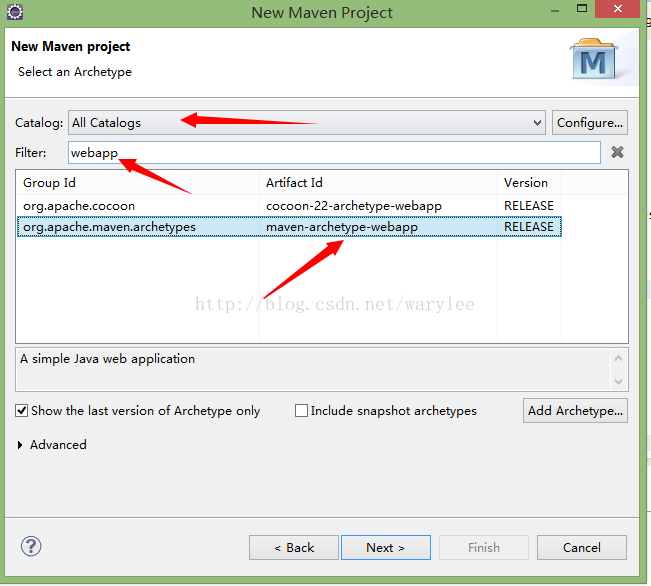Proceed with the Next button
This screenshot has height=586, width=651.
click(386, 548)
